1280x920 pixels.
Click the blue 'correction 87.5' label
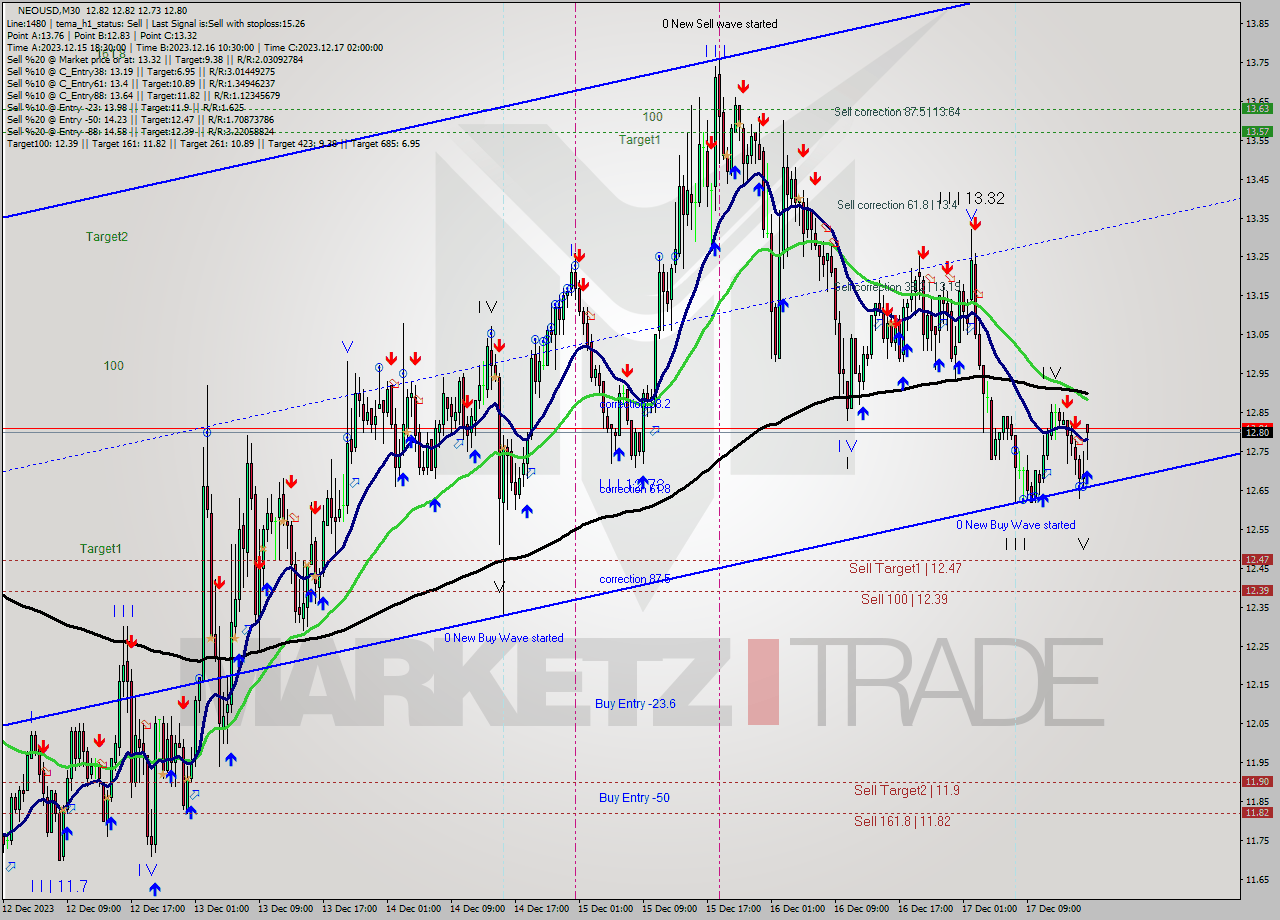(x=635, y=579)
